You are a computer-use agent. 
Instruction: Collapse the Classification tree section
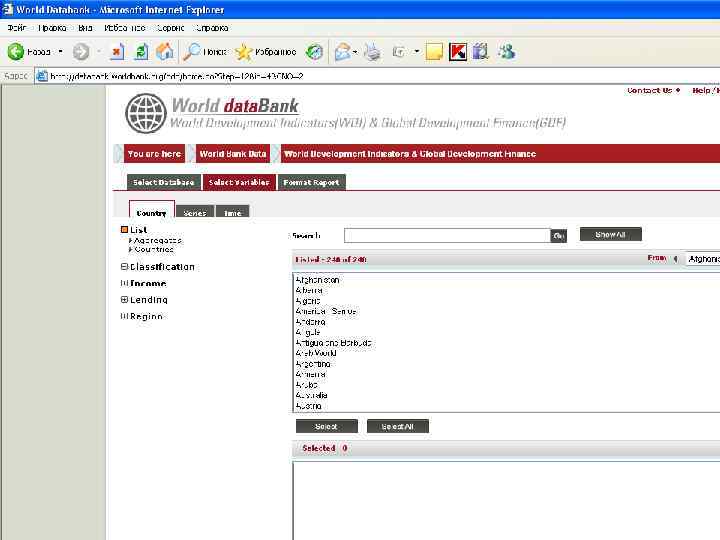[x=124, y=266]
